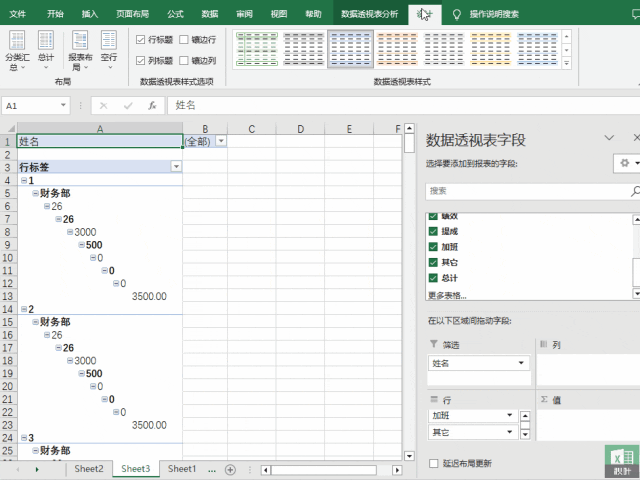Open the field list tools gear menu
This screenshot has height=480, width=640.
(627, 163)
